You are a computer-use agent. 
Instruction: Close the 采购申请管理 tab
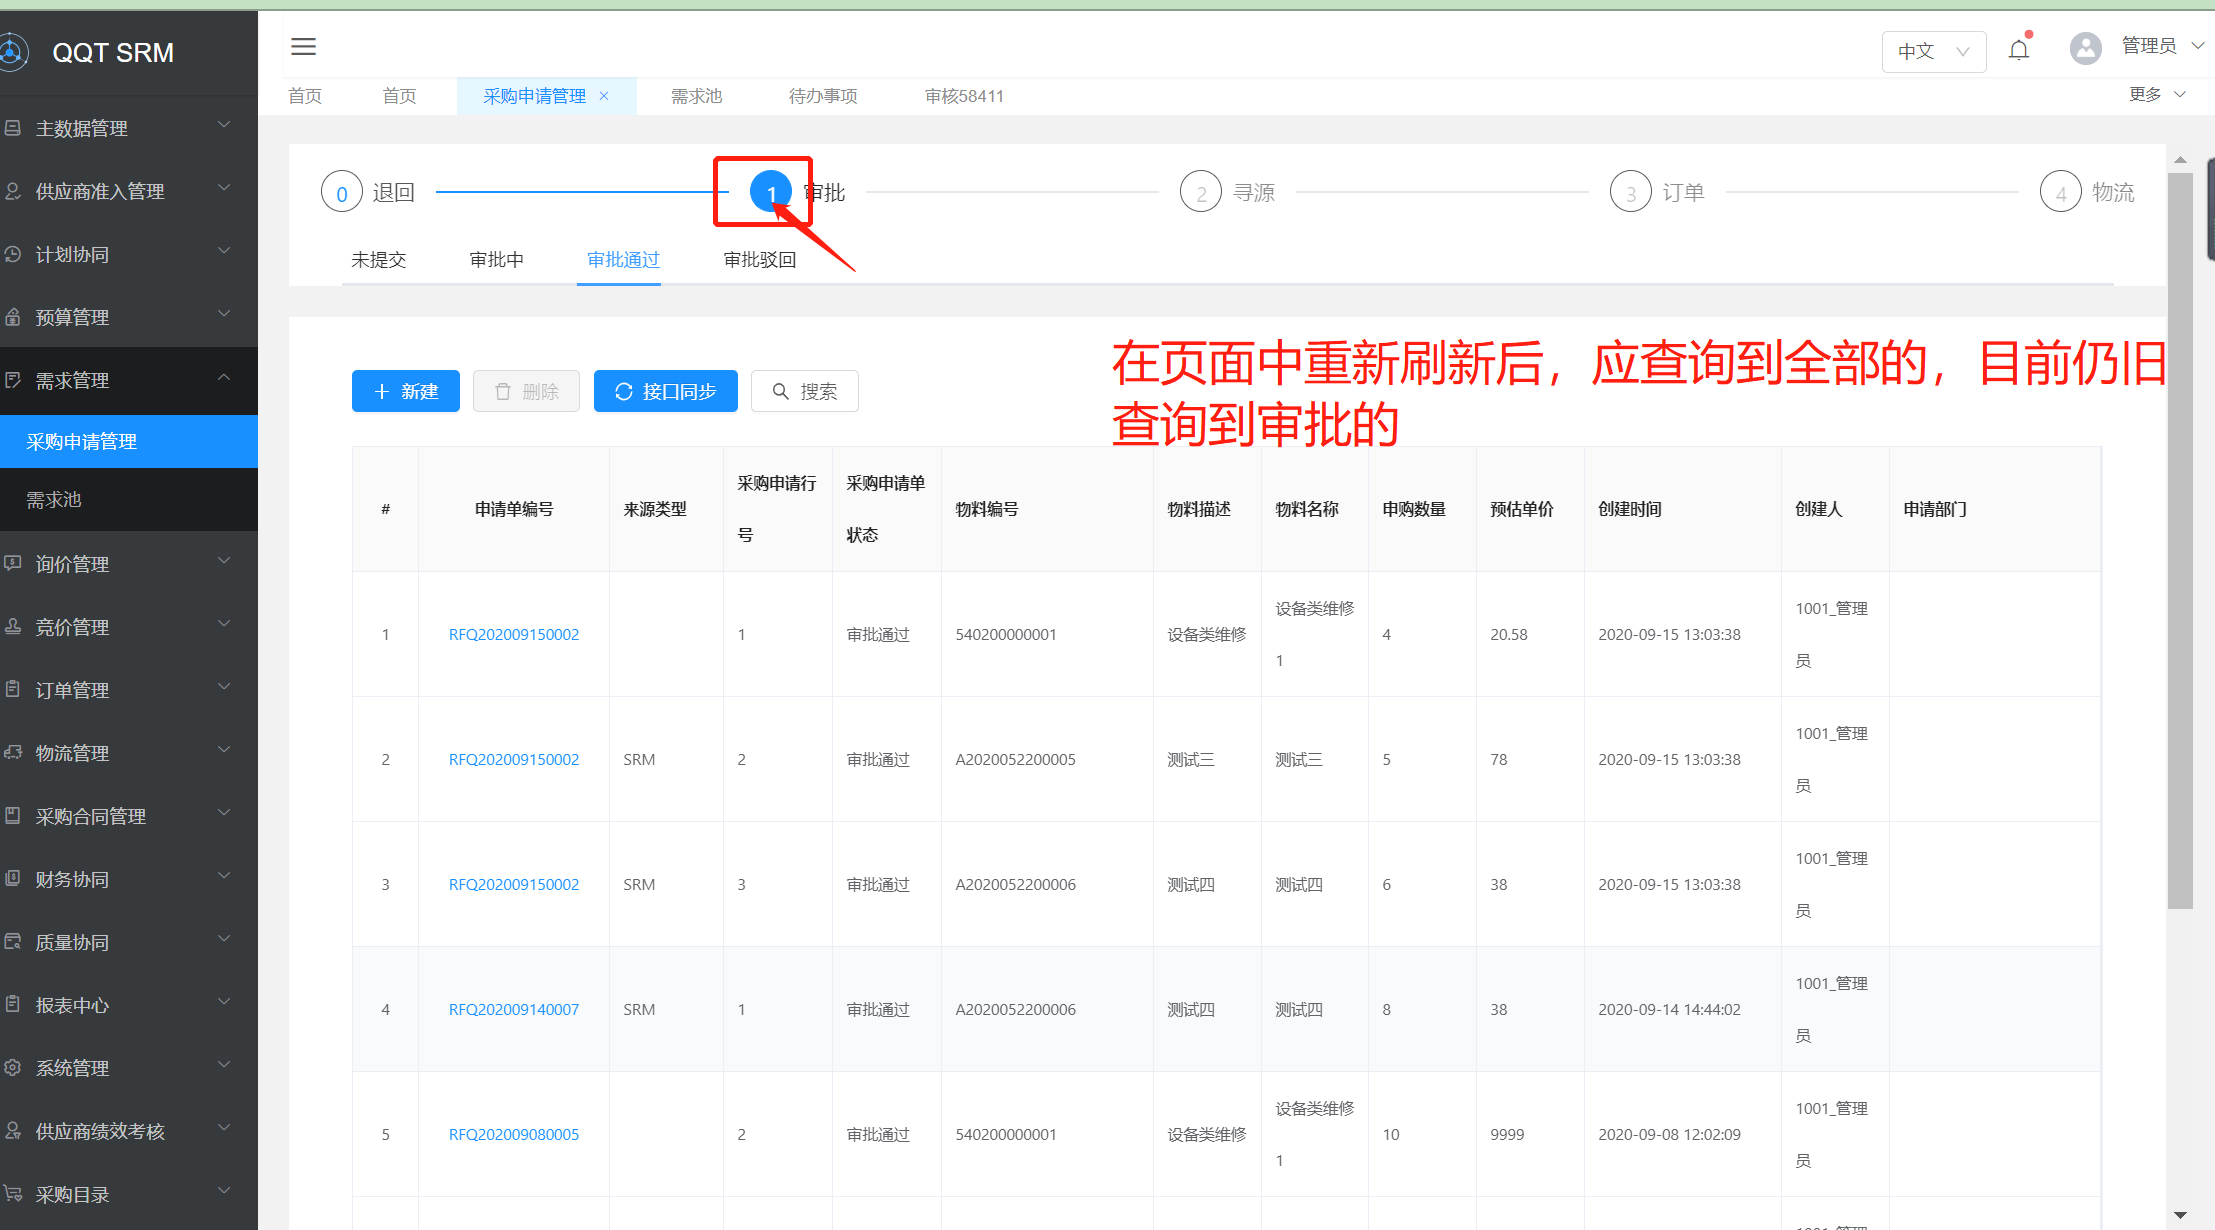(x=604, y=96)
